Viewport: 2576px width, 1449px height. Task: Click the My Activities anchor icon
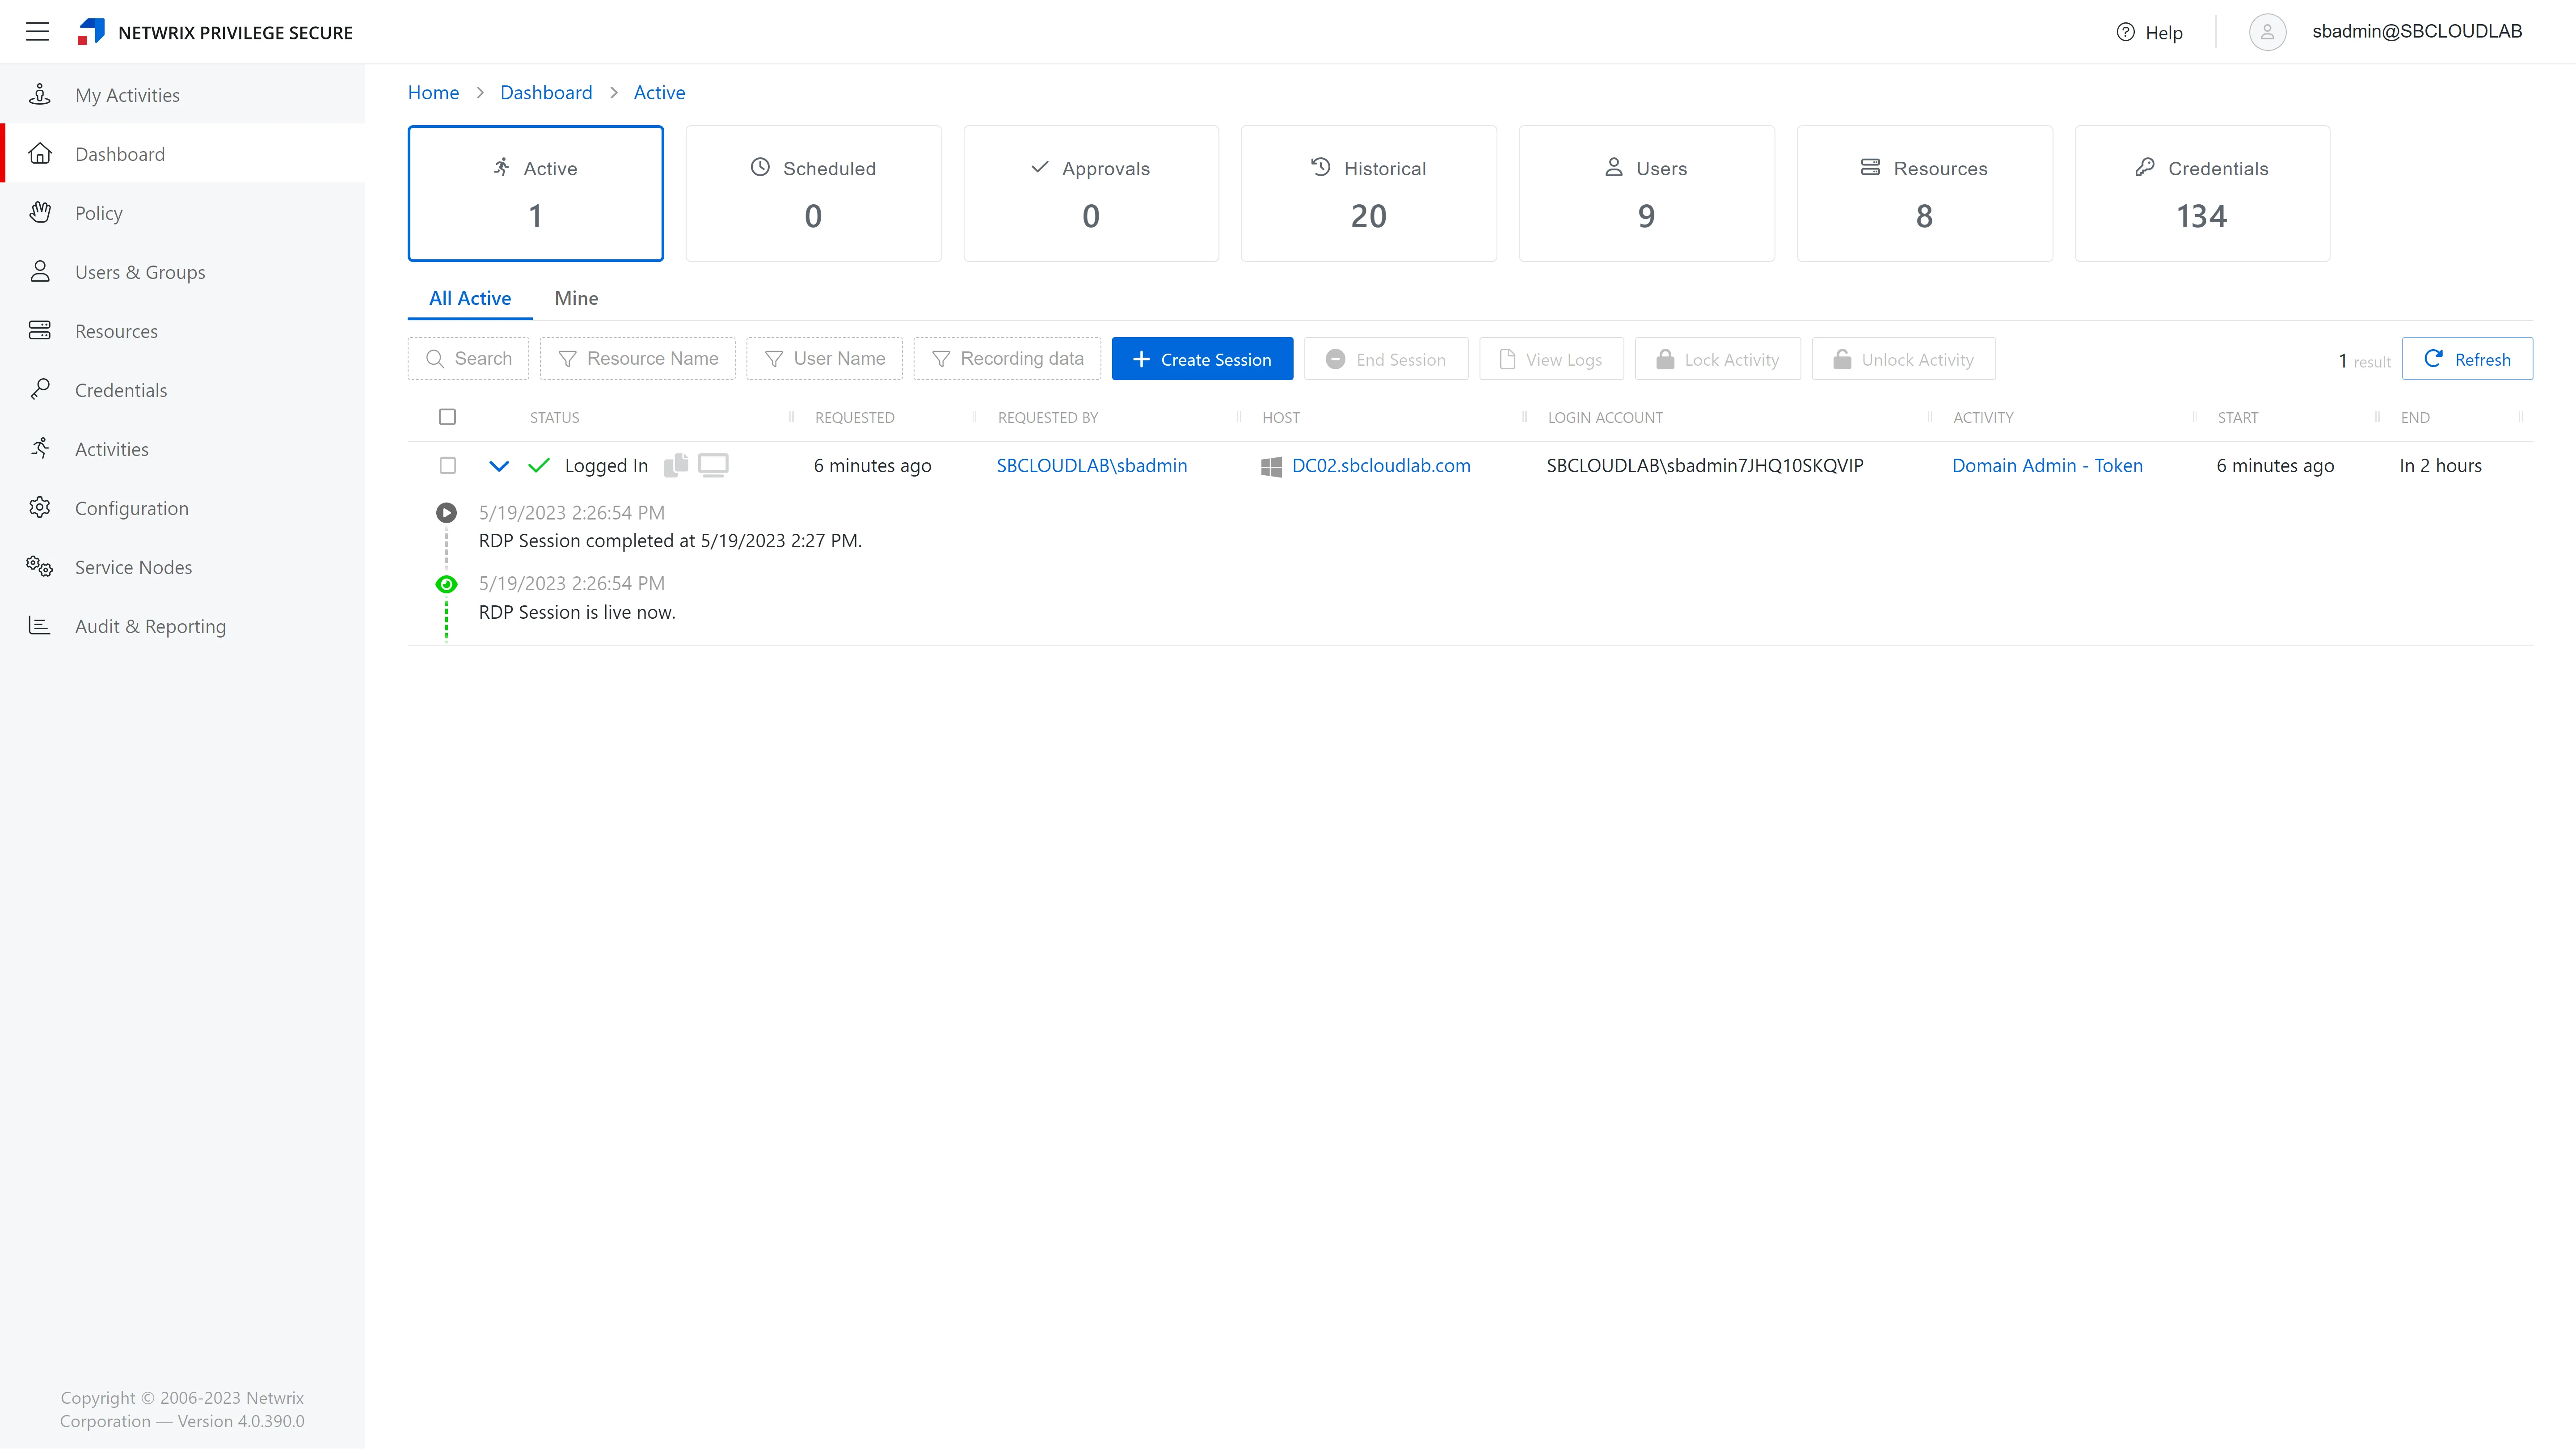tap(40, 94)
